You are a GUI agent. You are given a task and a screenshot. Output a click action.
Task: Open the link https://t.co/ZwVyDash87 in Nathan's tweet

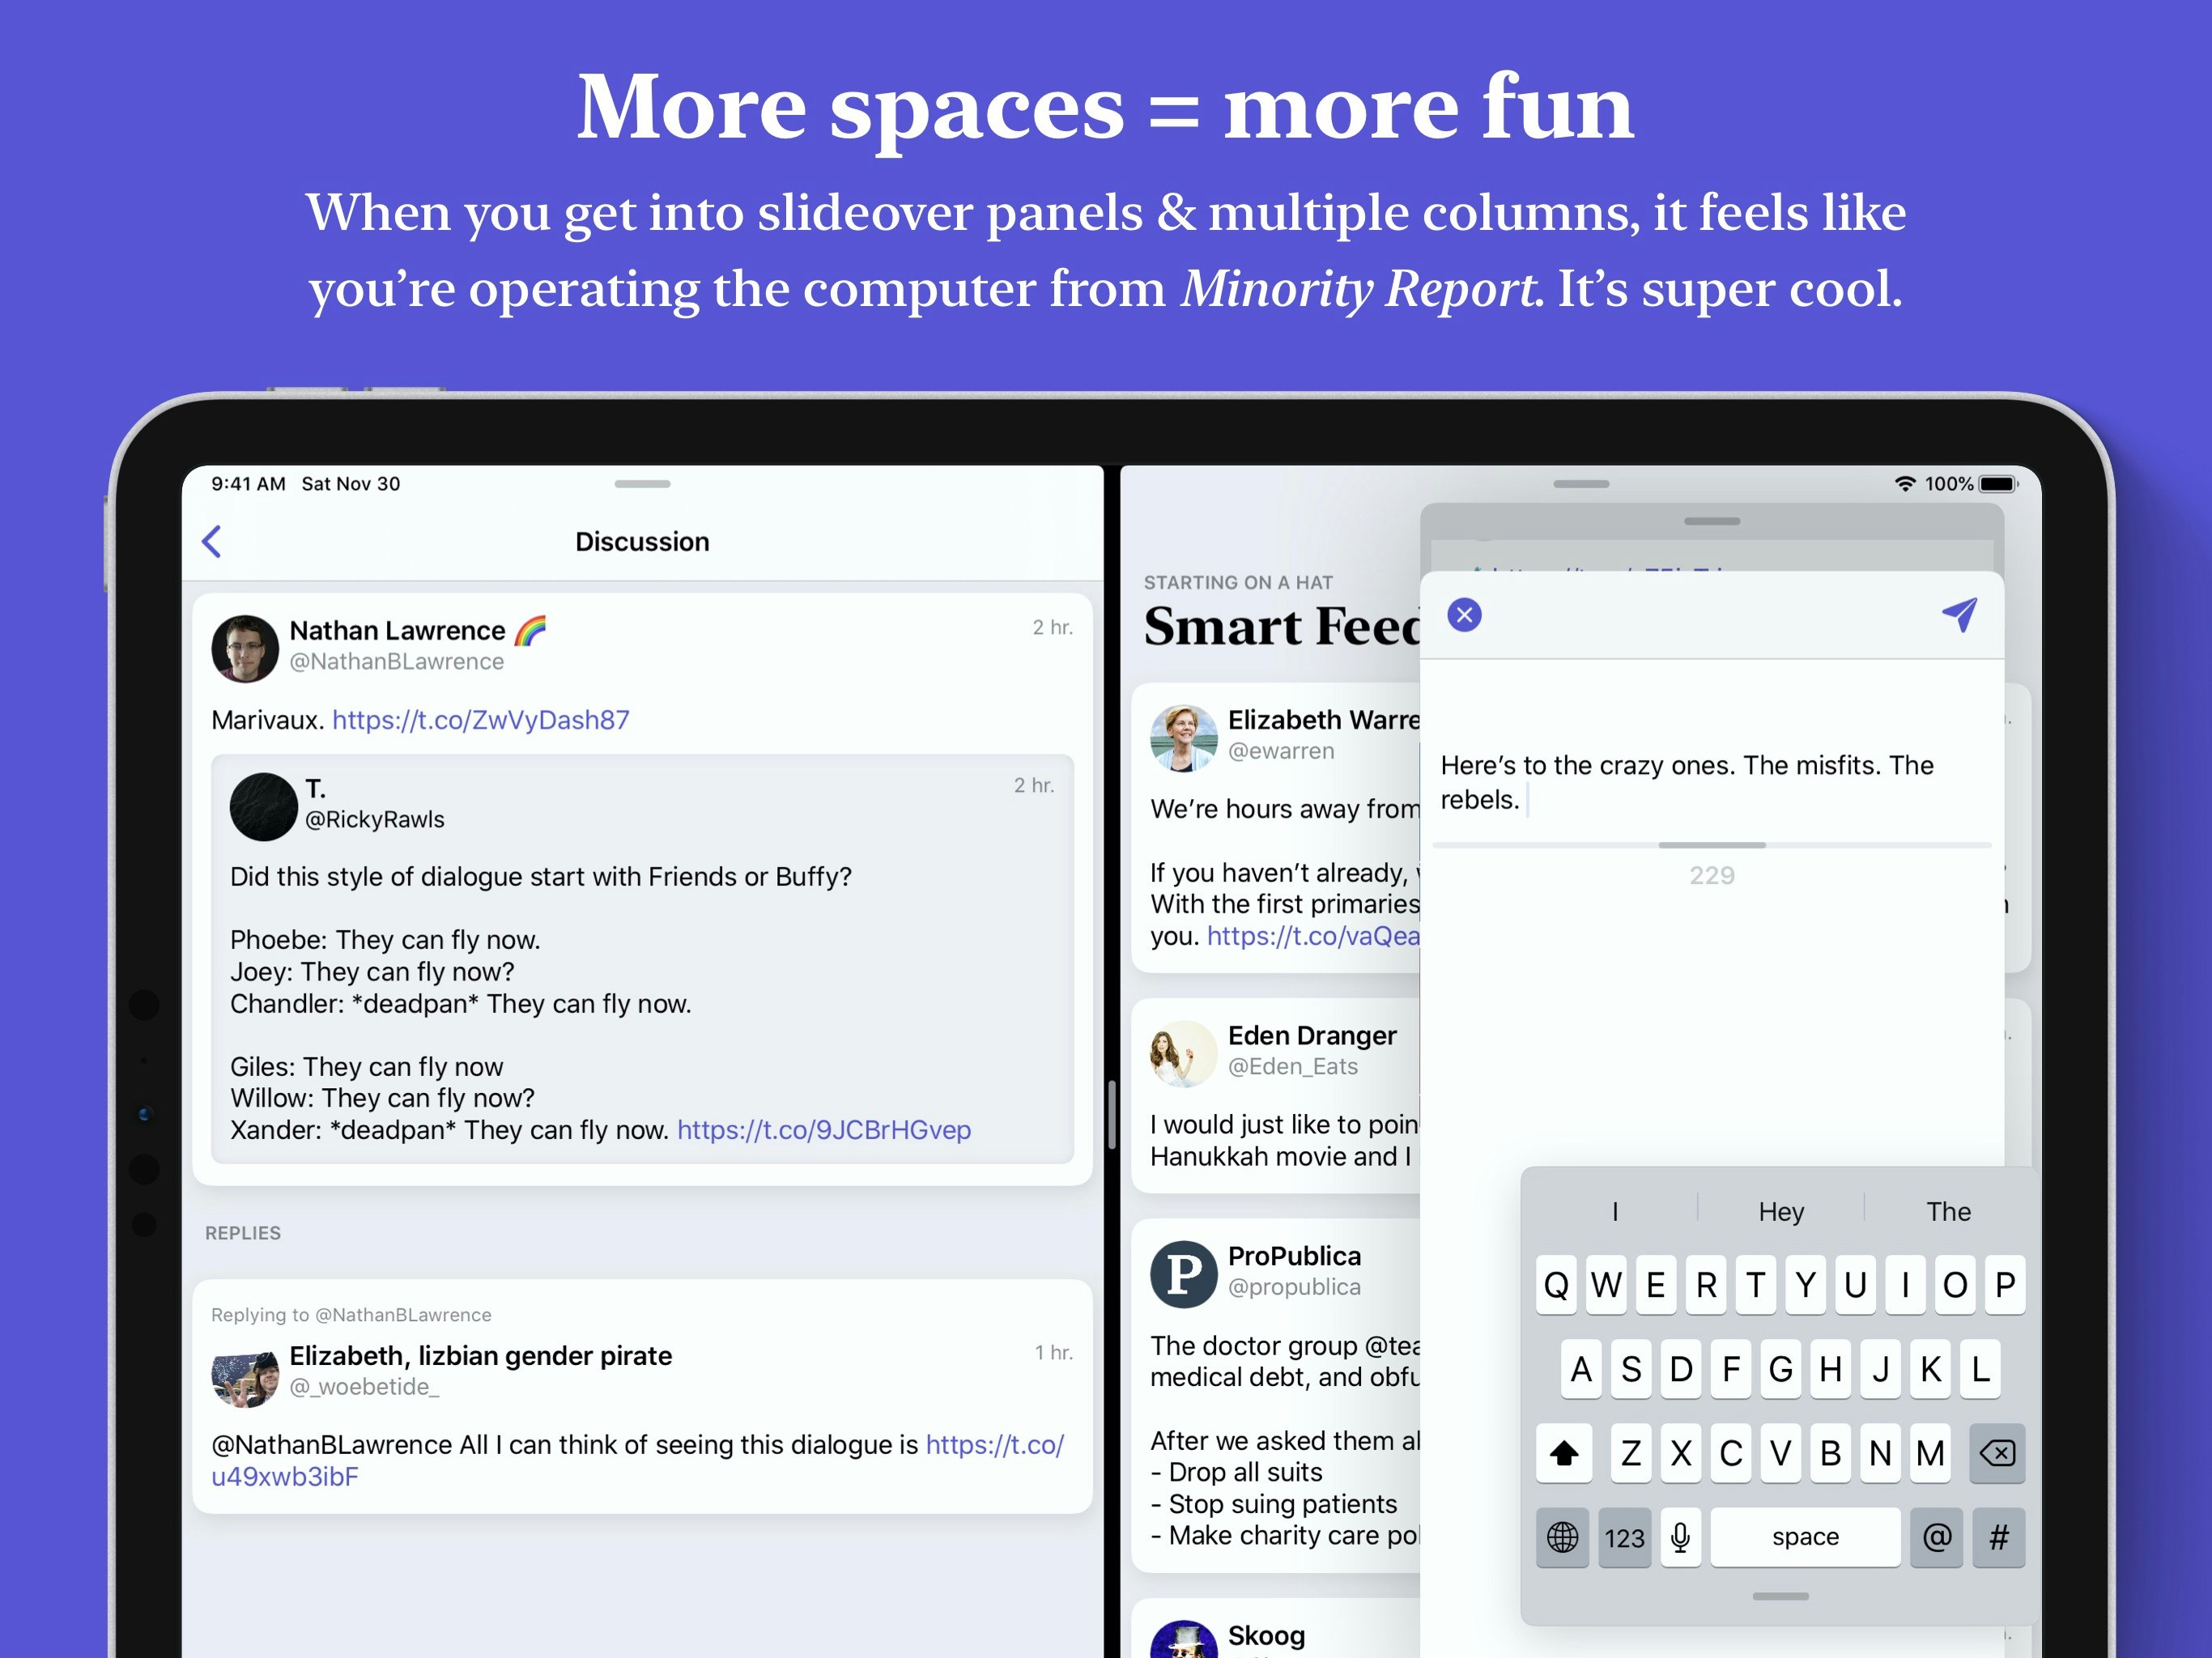[481, 719]
